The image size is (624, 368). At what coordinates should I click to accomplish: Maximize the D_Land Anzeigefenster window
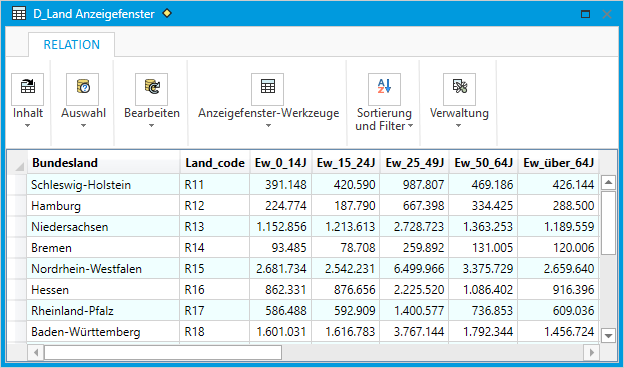(585, 14)
